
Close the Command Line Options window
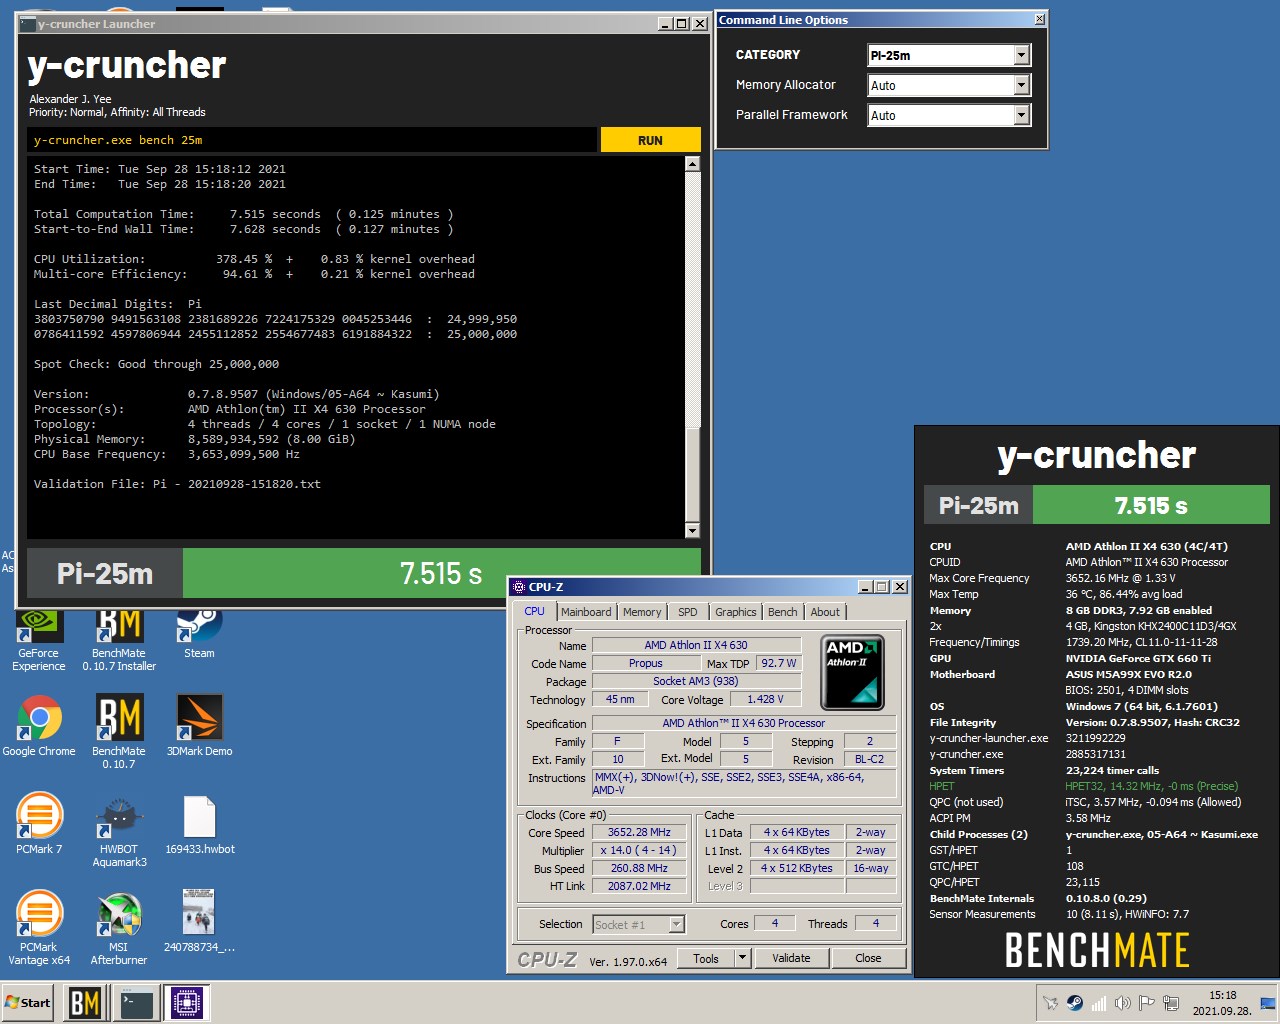point(1039,19)
